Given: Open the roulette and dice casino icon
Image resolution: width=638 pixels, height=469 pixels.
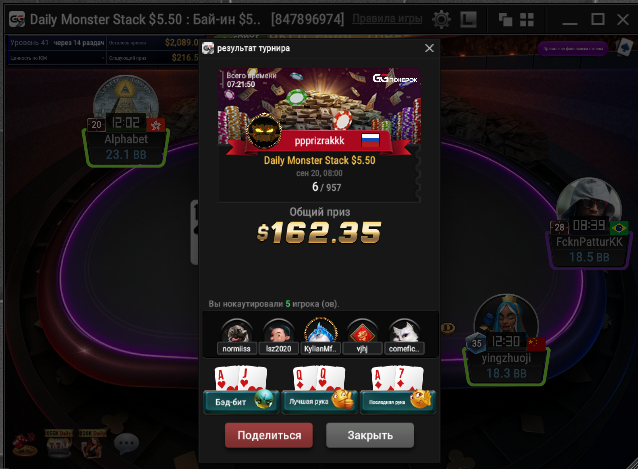Looking at the screenshot, I should (x=25, y=444).
